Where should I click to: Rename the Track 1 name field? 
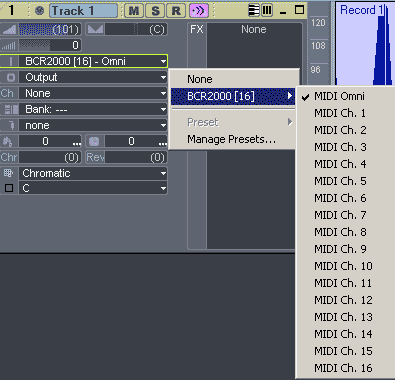pyautogui.click(x=83, y=11)
